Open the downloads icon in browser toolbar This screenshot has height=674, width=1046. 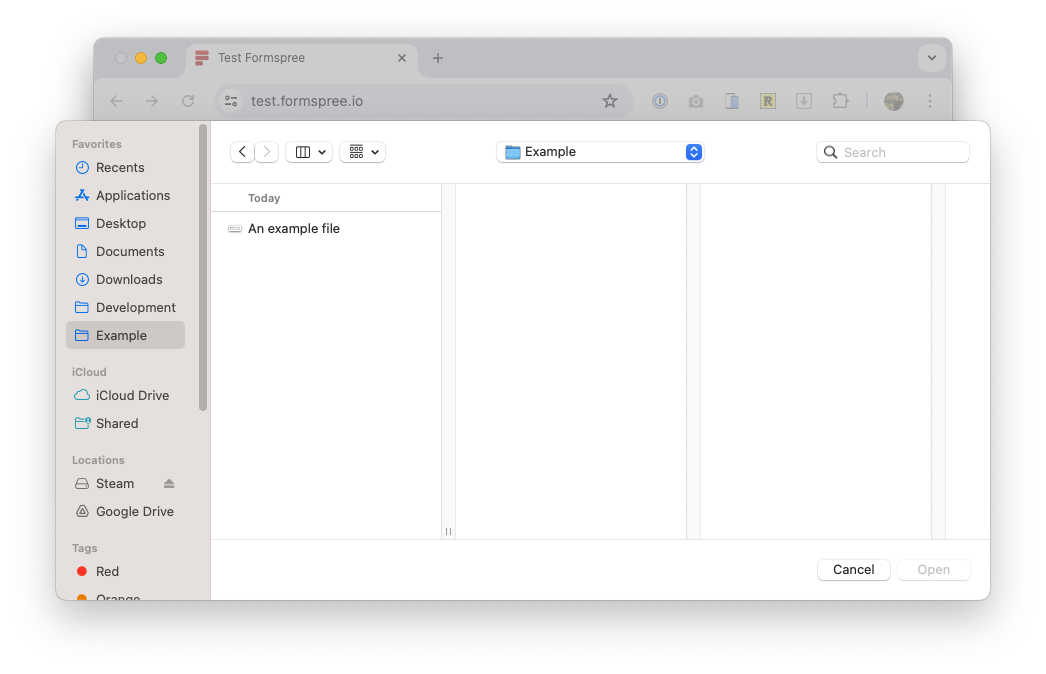803,101
